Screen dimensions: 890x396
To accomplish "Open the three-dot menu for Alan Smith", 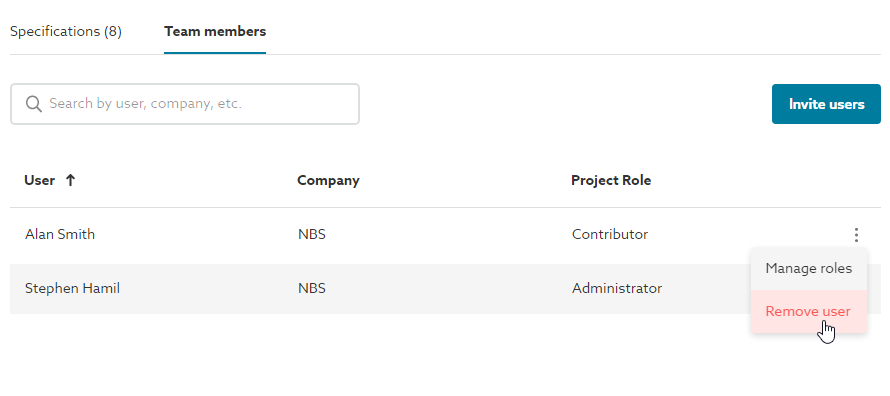I will click(x=856, y=234).
